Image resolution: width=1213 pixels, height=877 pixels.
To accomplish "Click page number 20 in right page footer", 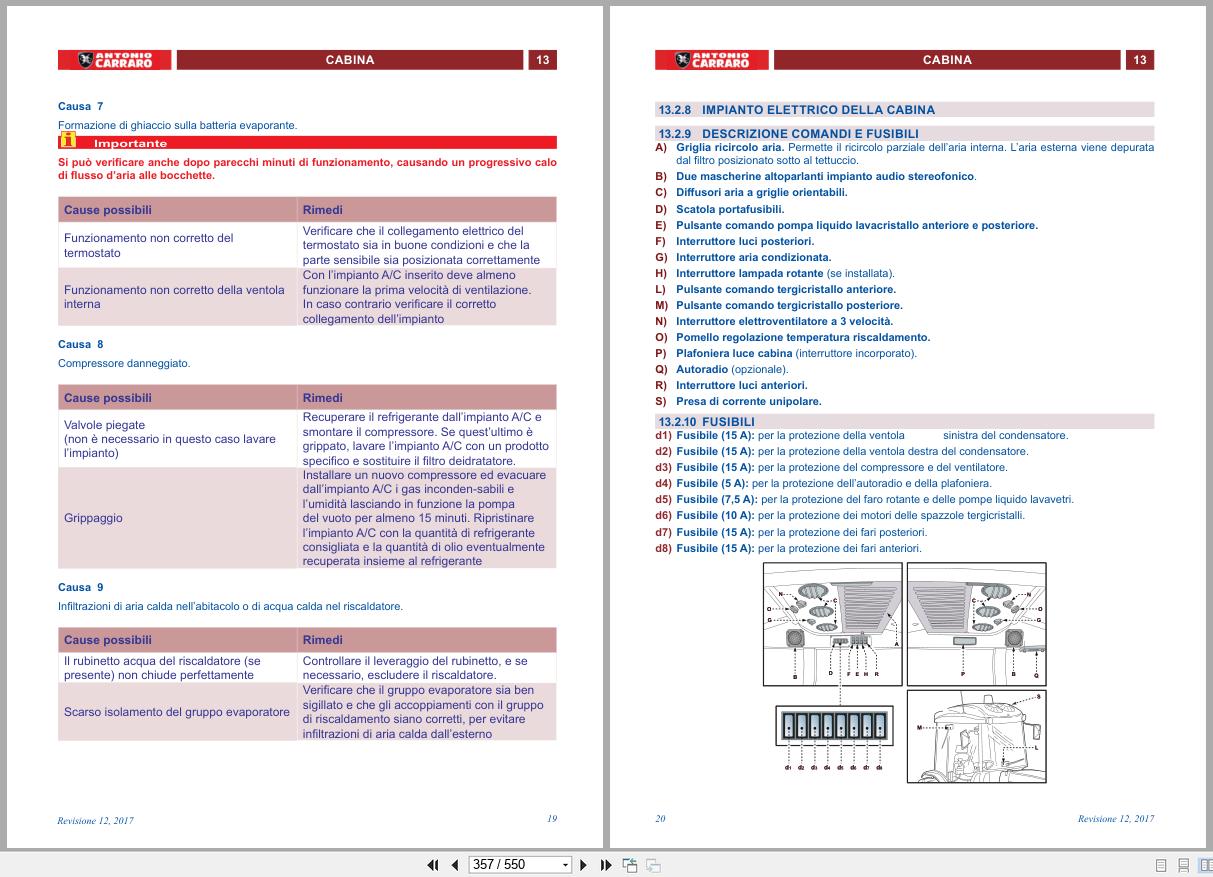I will pos(660,818).
